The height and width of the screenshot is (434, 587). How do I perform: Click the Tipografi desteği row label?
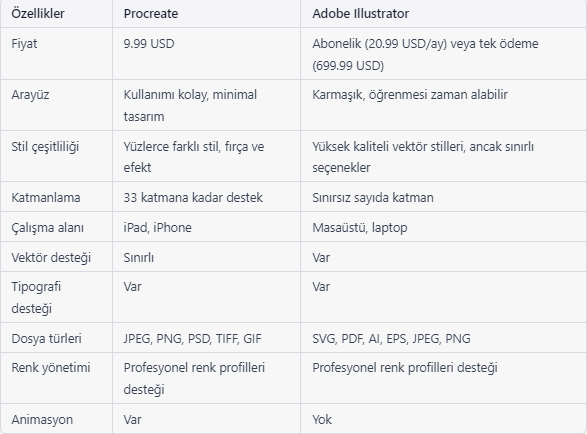pyautogui.click(x=36, y=297)
